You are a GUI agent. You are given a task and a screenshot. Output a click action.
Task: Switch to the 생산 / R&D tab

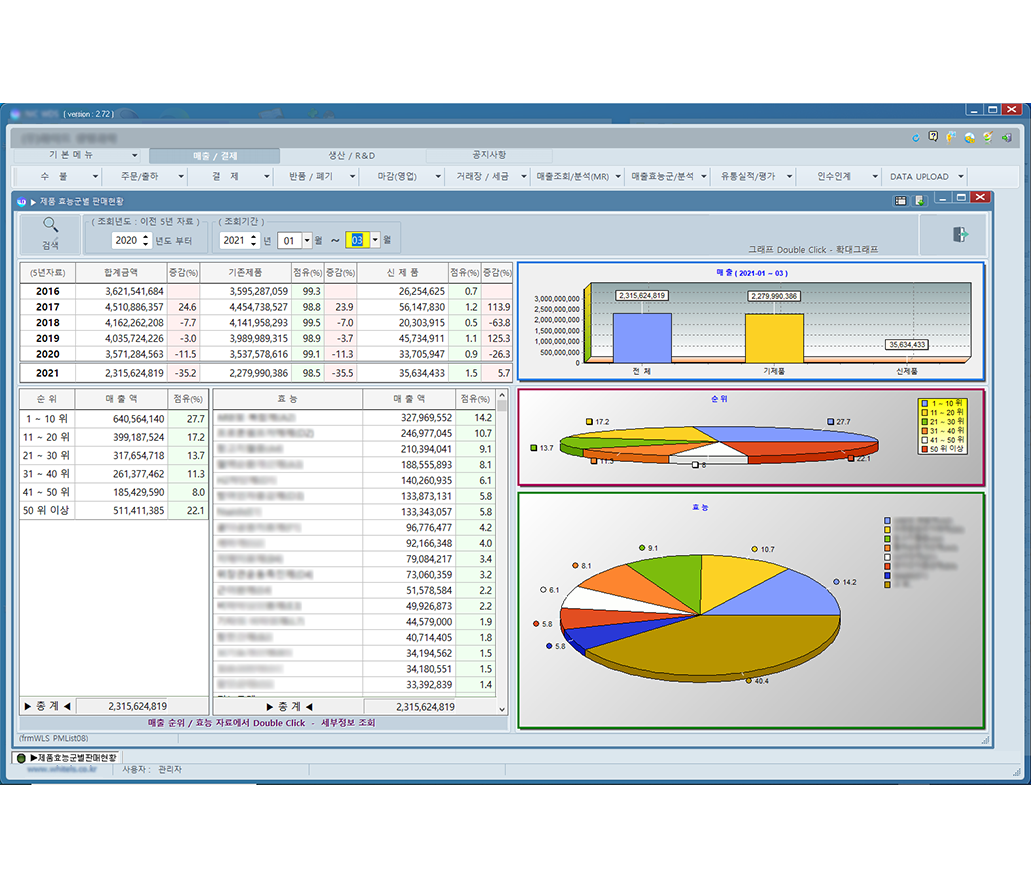352,156
